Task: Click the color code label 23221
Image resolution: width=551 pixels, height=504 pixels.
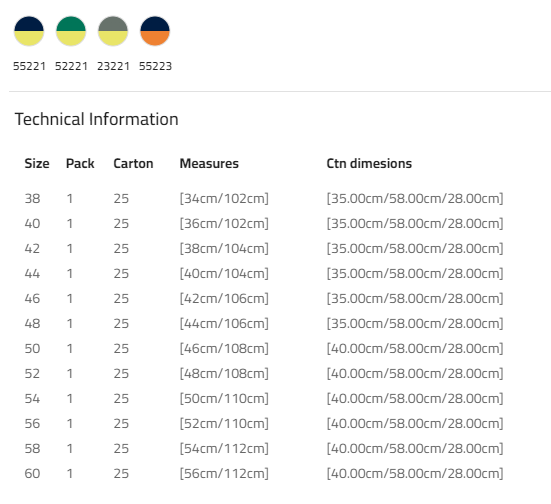Action: [x=113, y=66]
